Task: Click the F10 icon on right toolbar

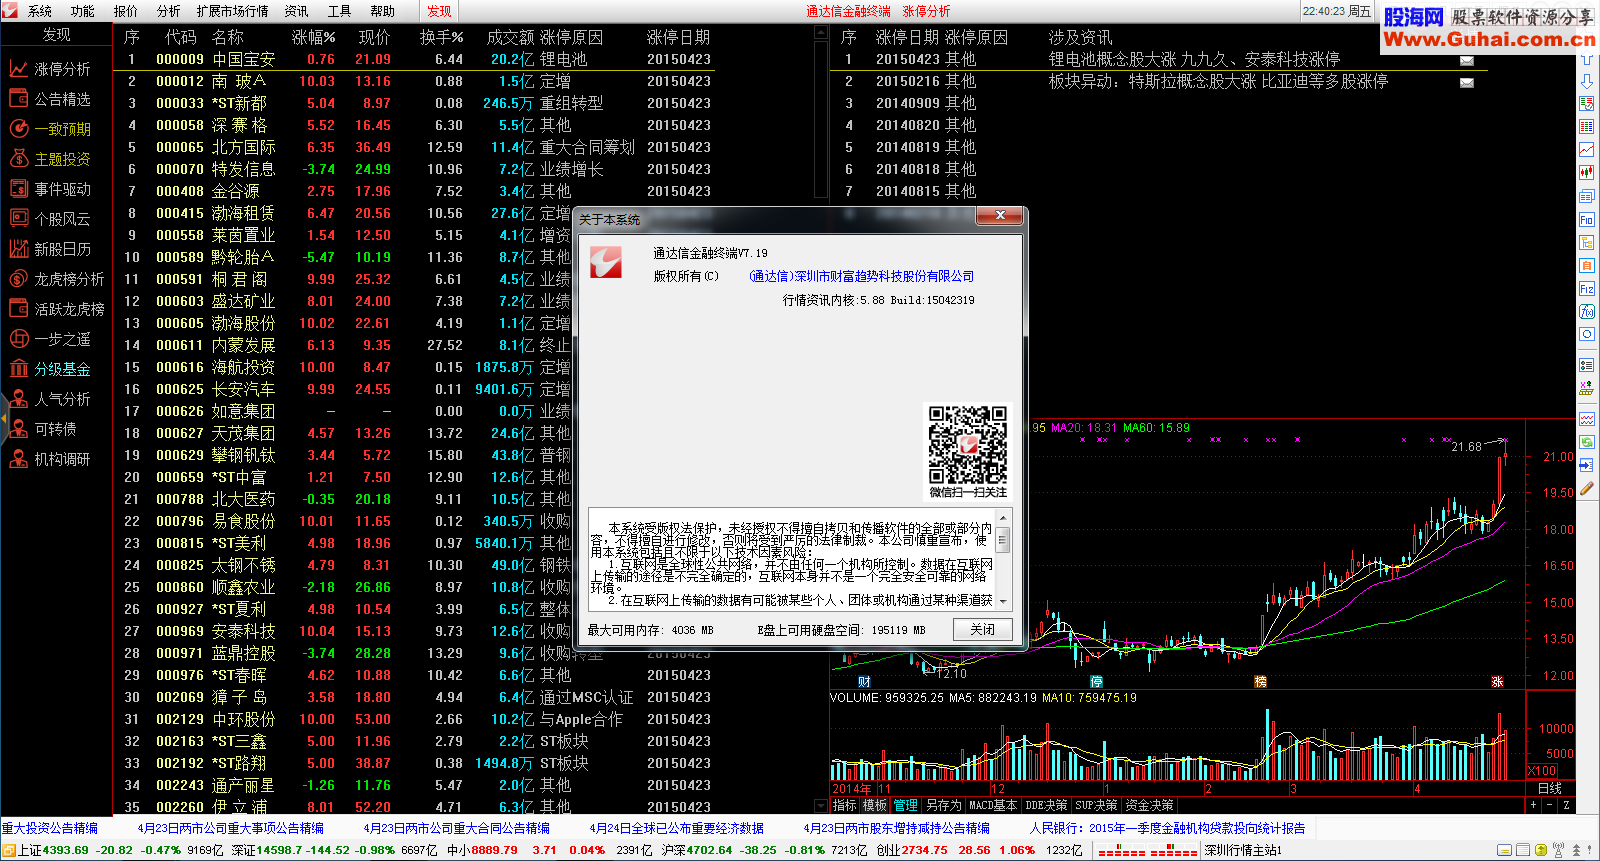Action: click(1587, 219)
